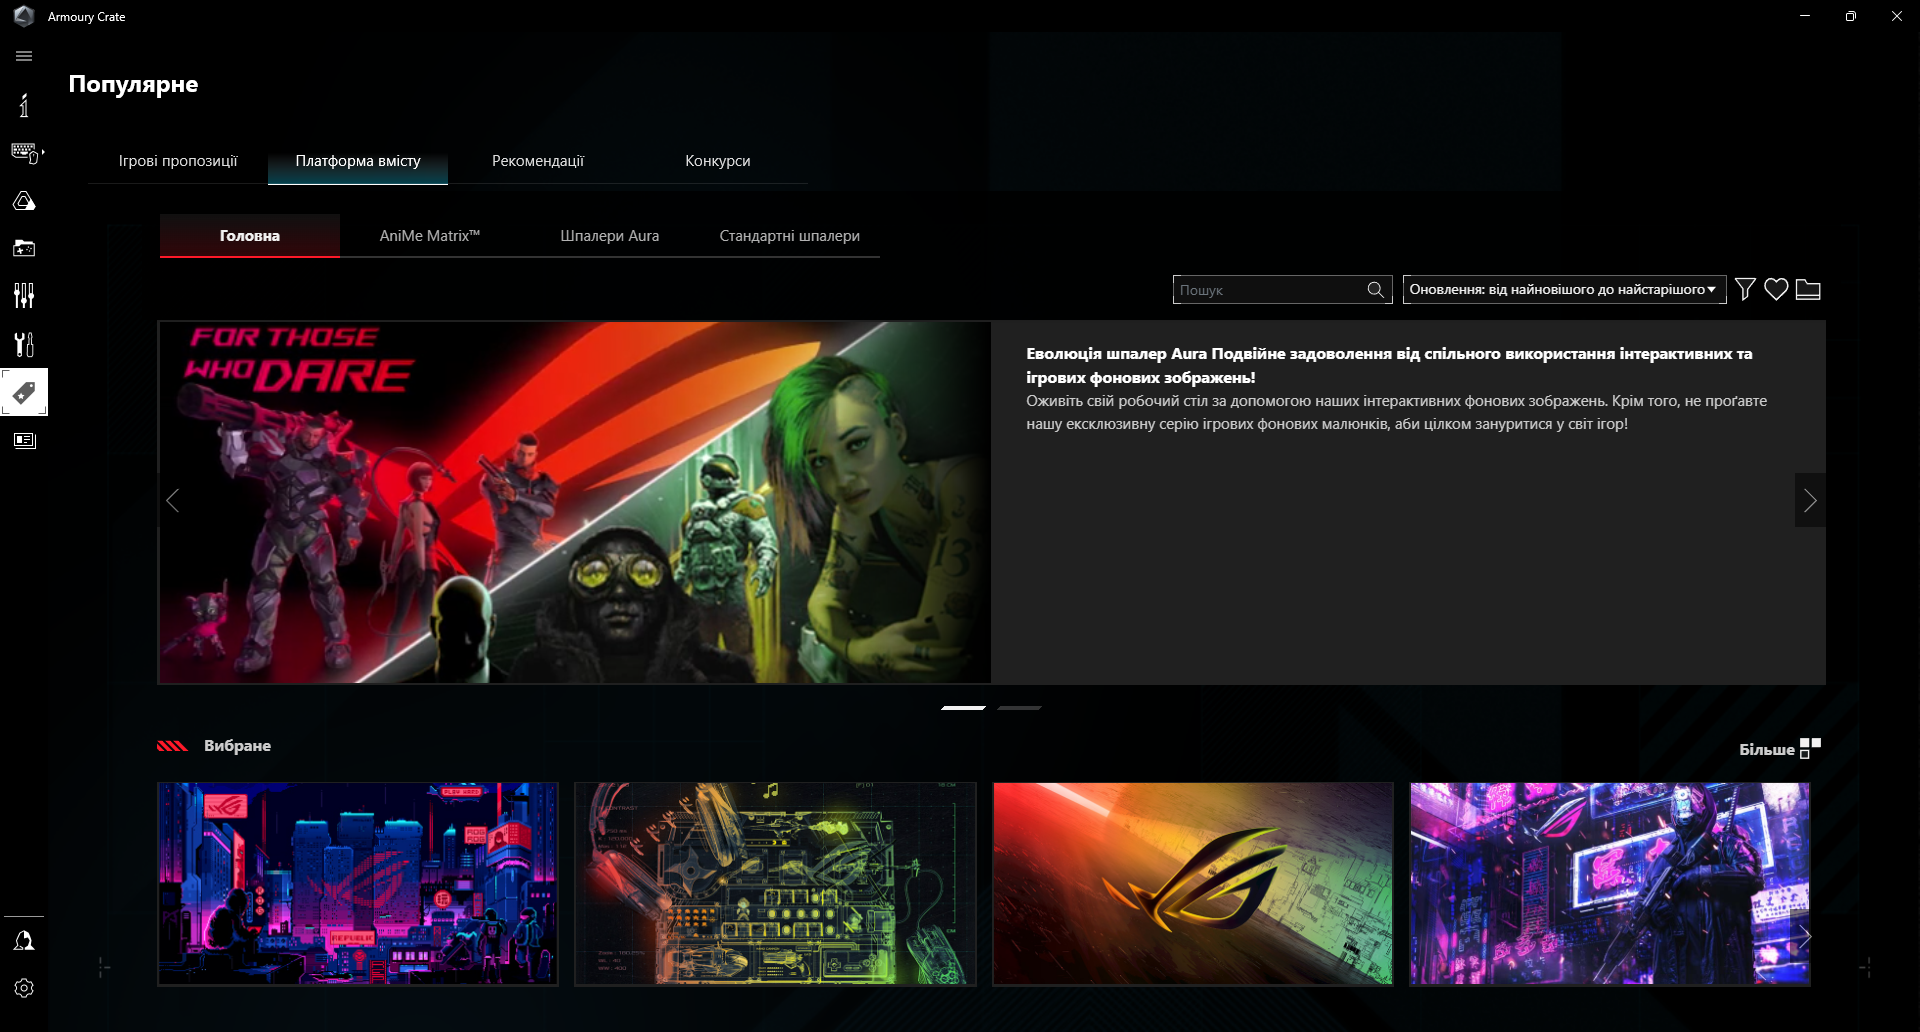1920x1032 pixels.
Task: Open the Game Library sidebar icon
Action: pyautogui.click(x=24, y=248)
